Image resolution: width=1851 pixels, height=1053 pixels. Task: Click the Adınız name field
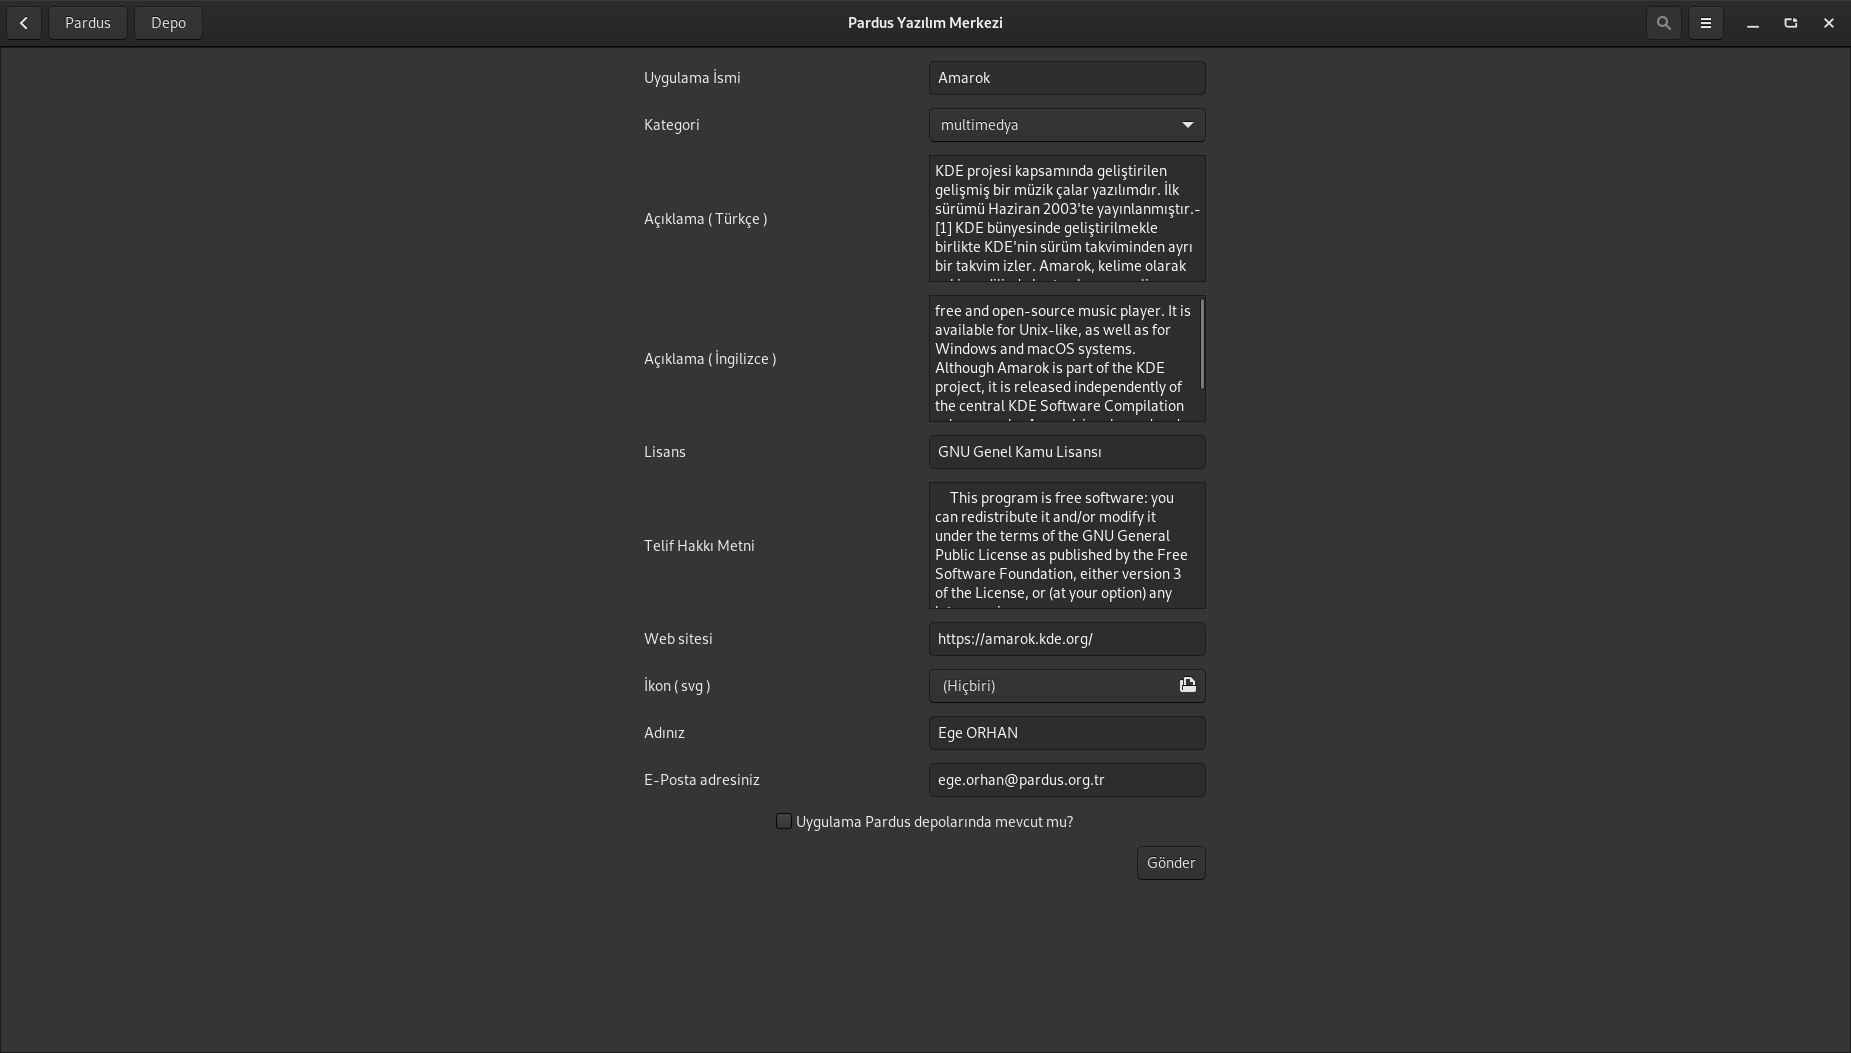pyautogui.click(x=1066, y=733)
